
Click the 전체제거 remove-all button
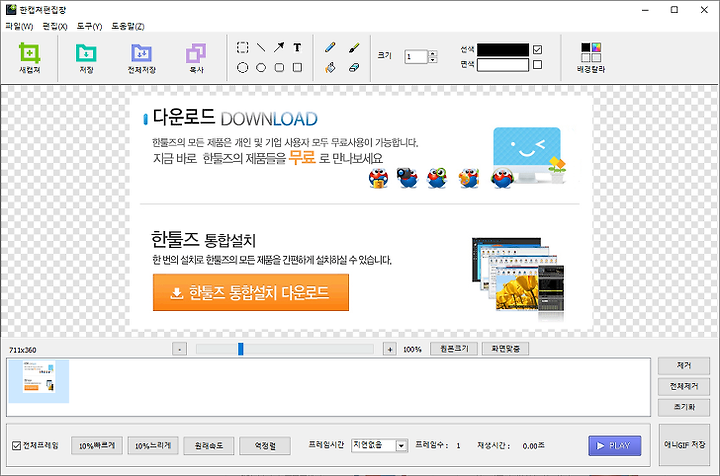coord(684,386)
